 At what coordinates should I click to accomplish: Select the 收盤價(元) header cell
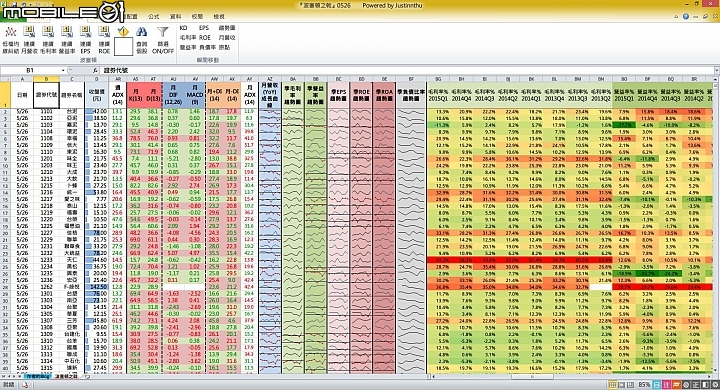coord(96,95)
